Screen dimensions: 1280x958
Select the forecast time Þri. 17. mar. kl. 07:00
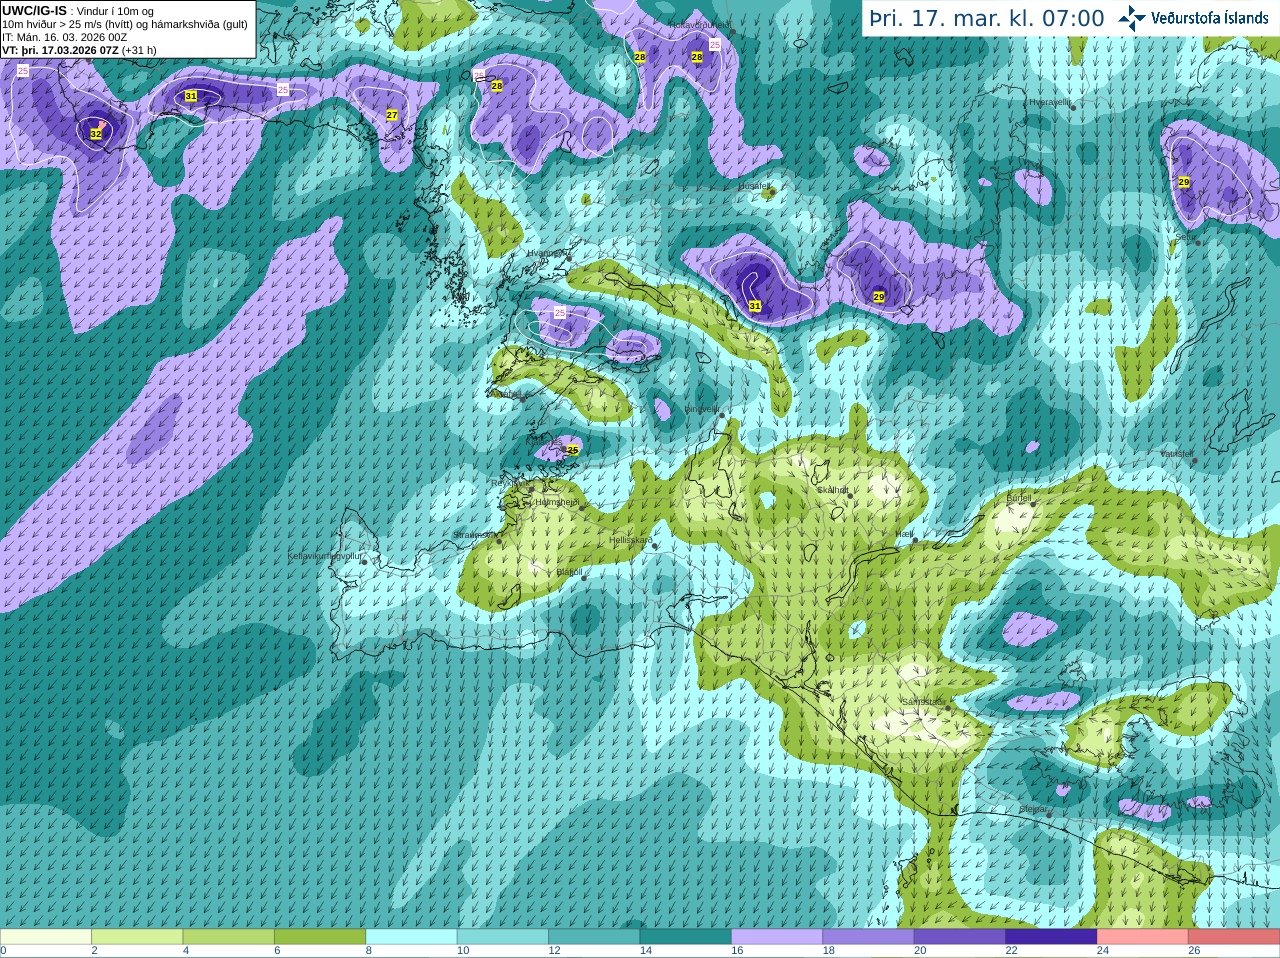click(987, 19)
